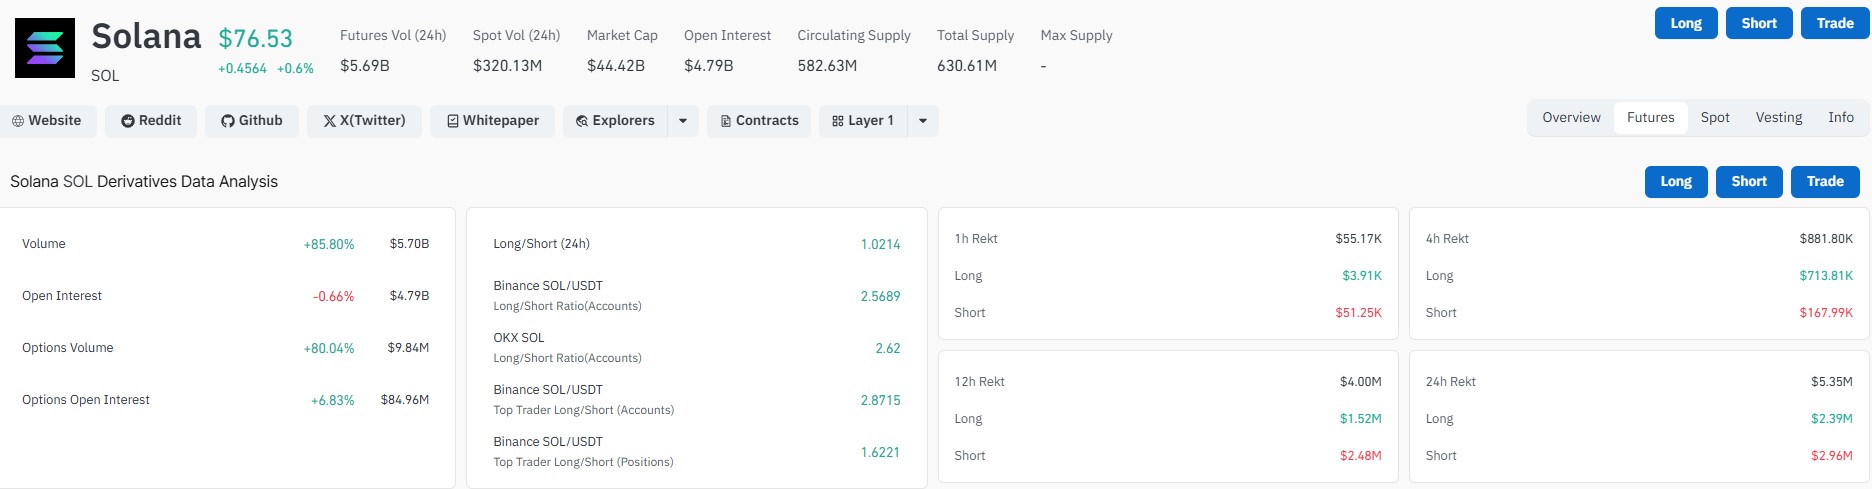The height and width of the screenshot is (489, 1872).
Task: Click the Layer 1 tag button
Action: pyautogui.click(x=863, y=121)
